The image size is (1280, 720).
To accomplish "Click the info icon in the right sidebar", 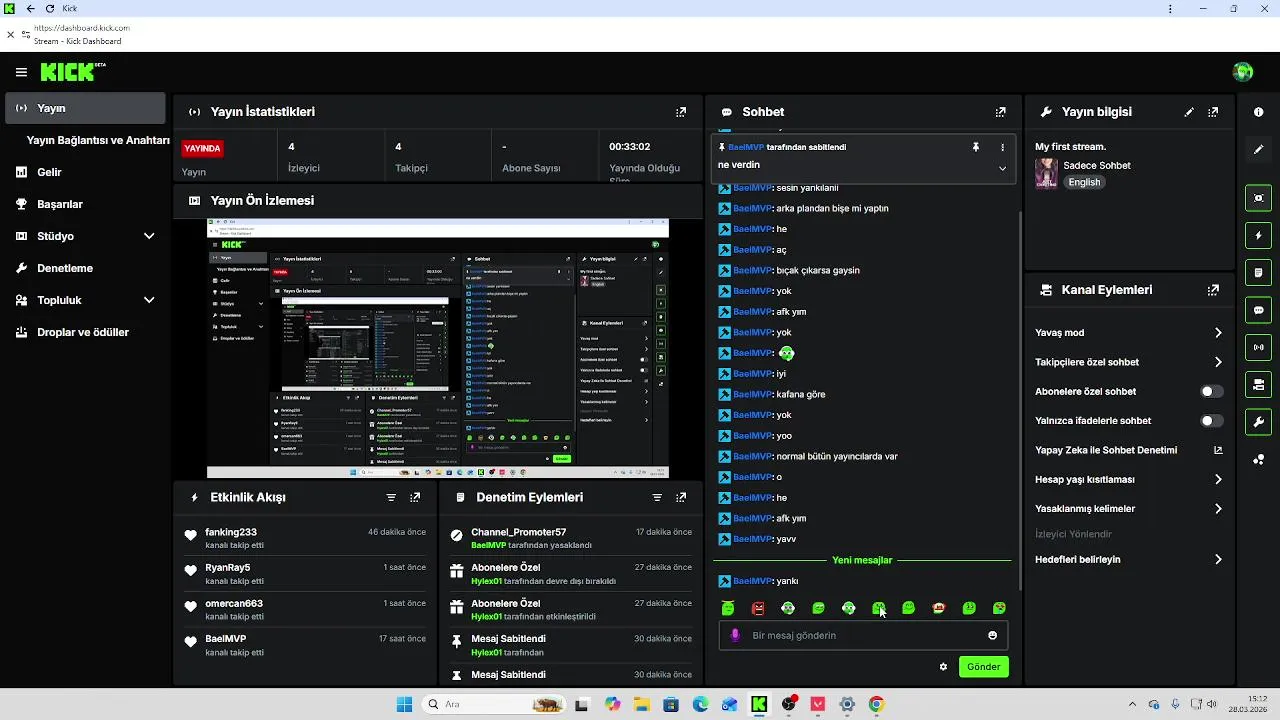I will pos(1259,112).
